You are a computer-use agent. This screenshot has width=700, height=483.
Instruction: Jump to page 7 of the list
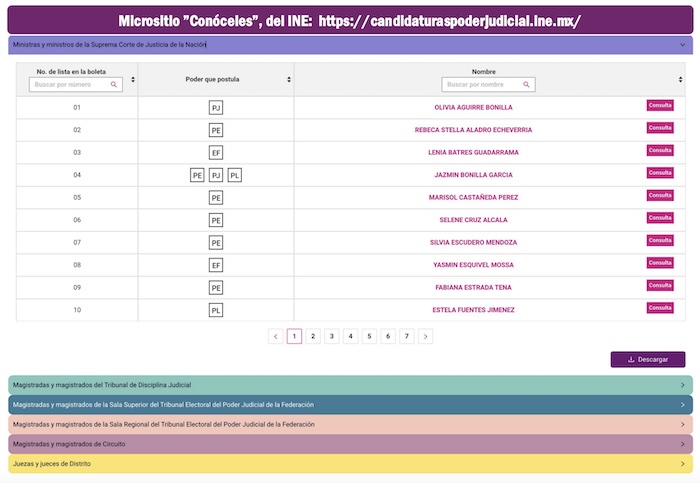pos(406,337)
